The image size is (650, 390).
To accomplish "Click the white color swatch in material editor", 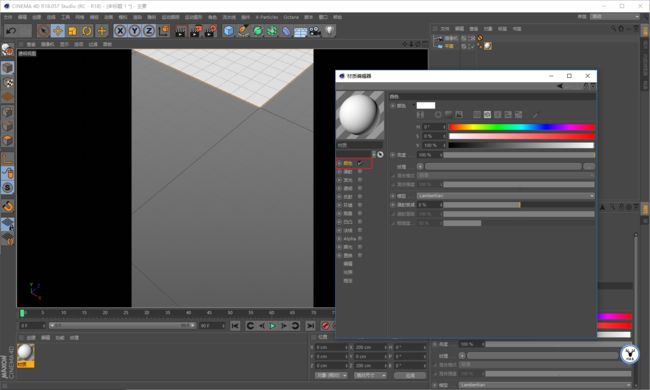I will [x=426, y=106].
